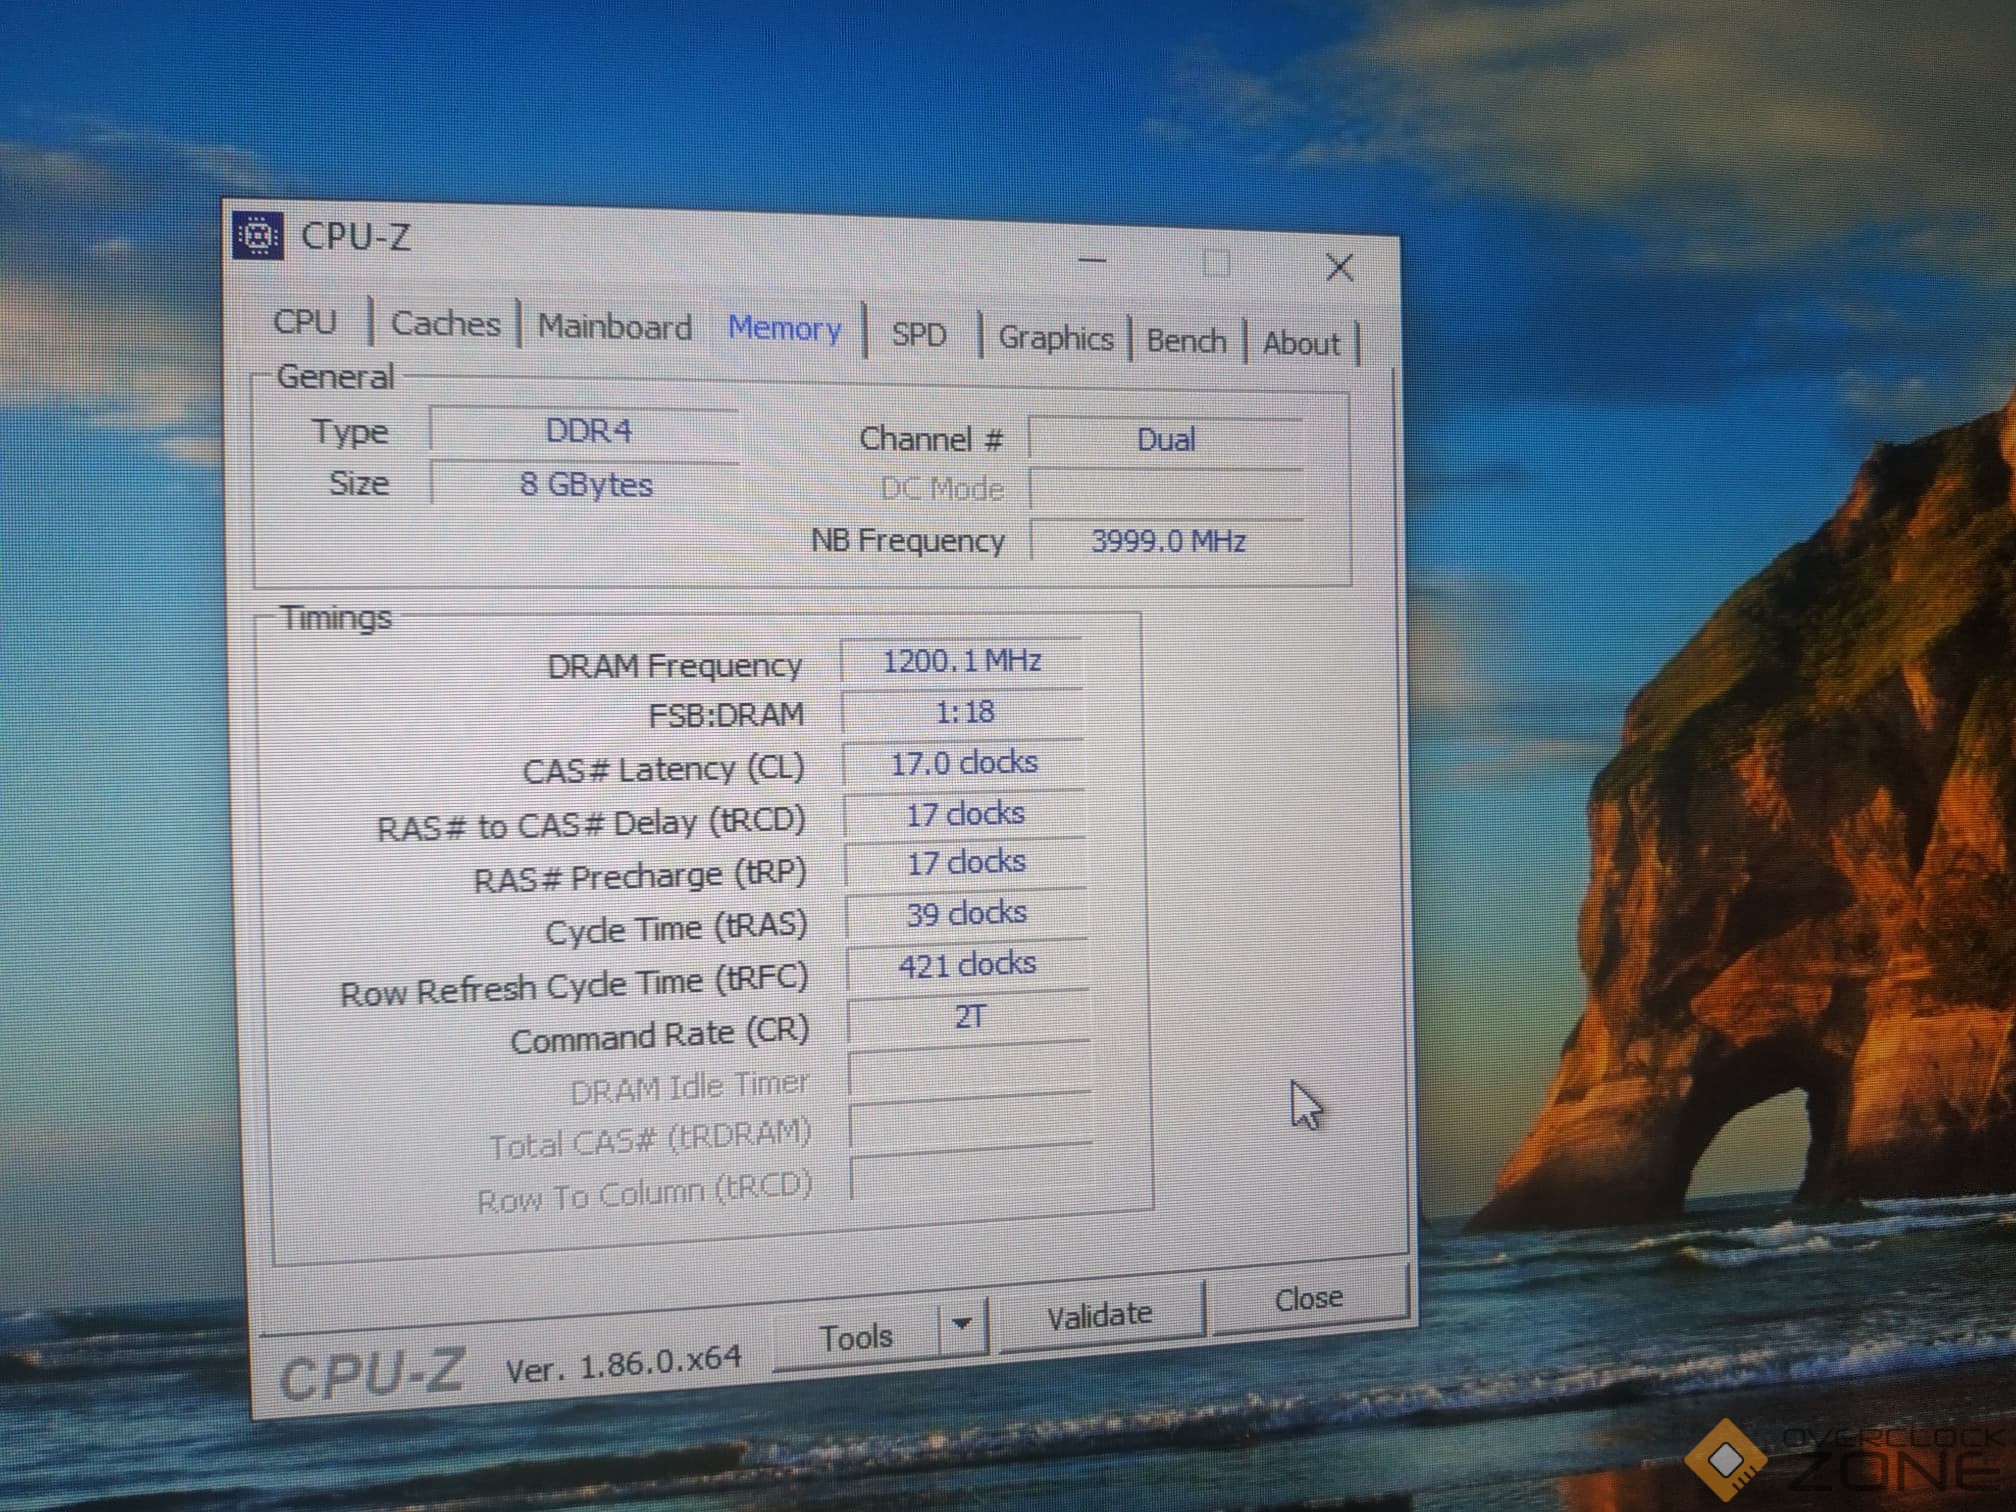Close the CPU-Z window with X
The image size is (2016, 1512).
(x=1339, y=267)
